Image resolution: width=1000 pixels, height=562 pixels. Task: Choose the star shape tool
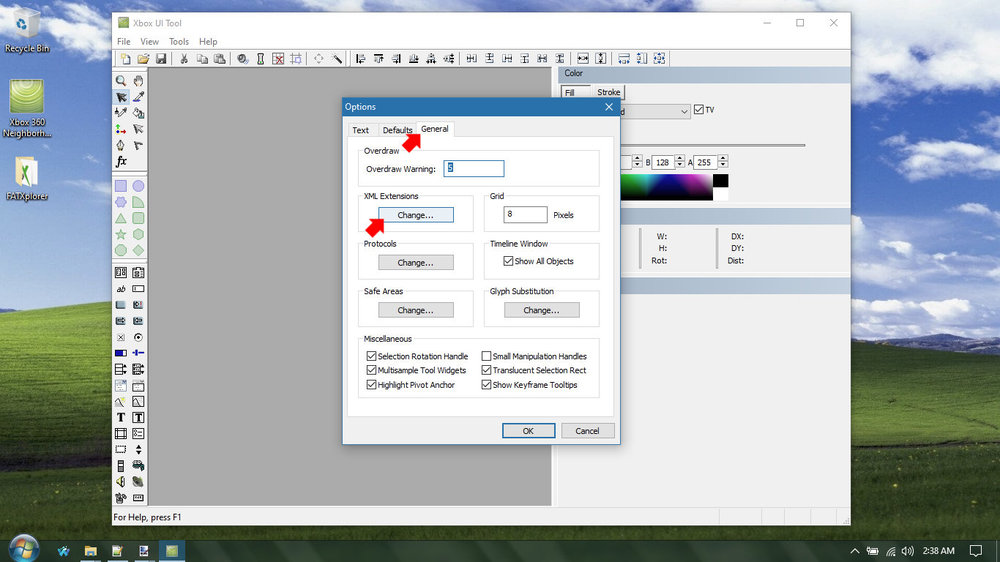coord(121,235)
